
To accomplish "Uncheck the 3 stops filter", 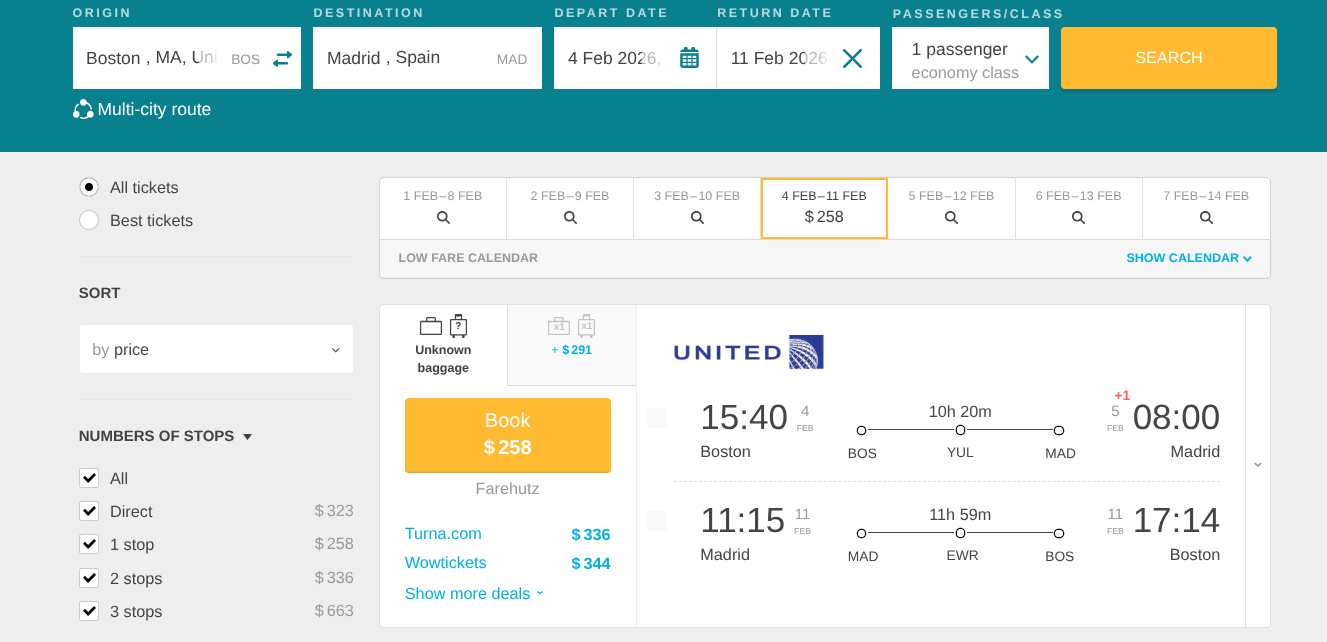I will (x=89, y=611).
